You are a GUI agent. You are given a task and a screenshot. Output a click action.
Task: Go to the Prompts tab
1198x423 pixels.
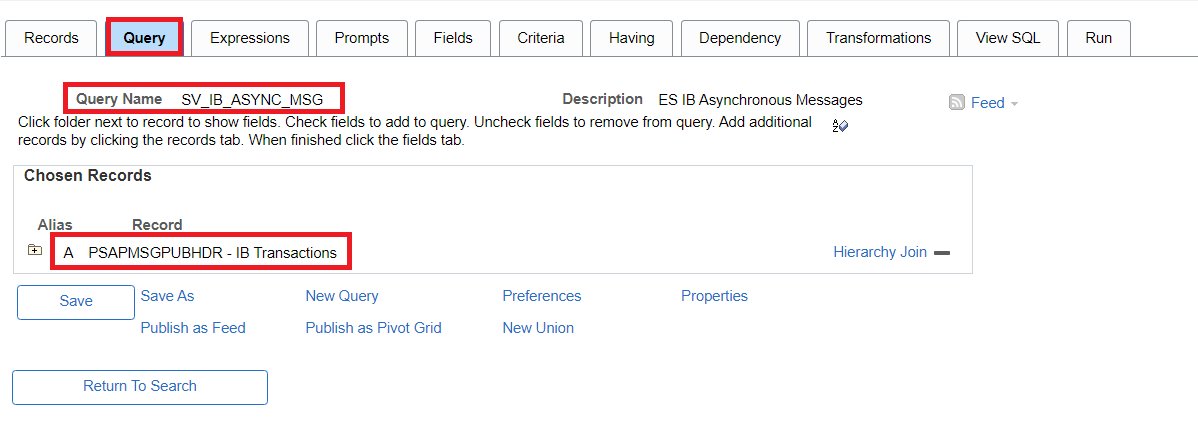(x=361, y=38)
